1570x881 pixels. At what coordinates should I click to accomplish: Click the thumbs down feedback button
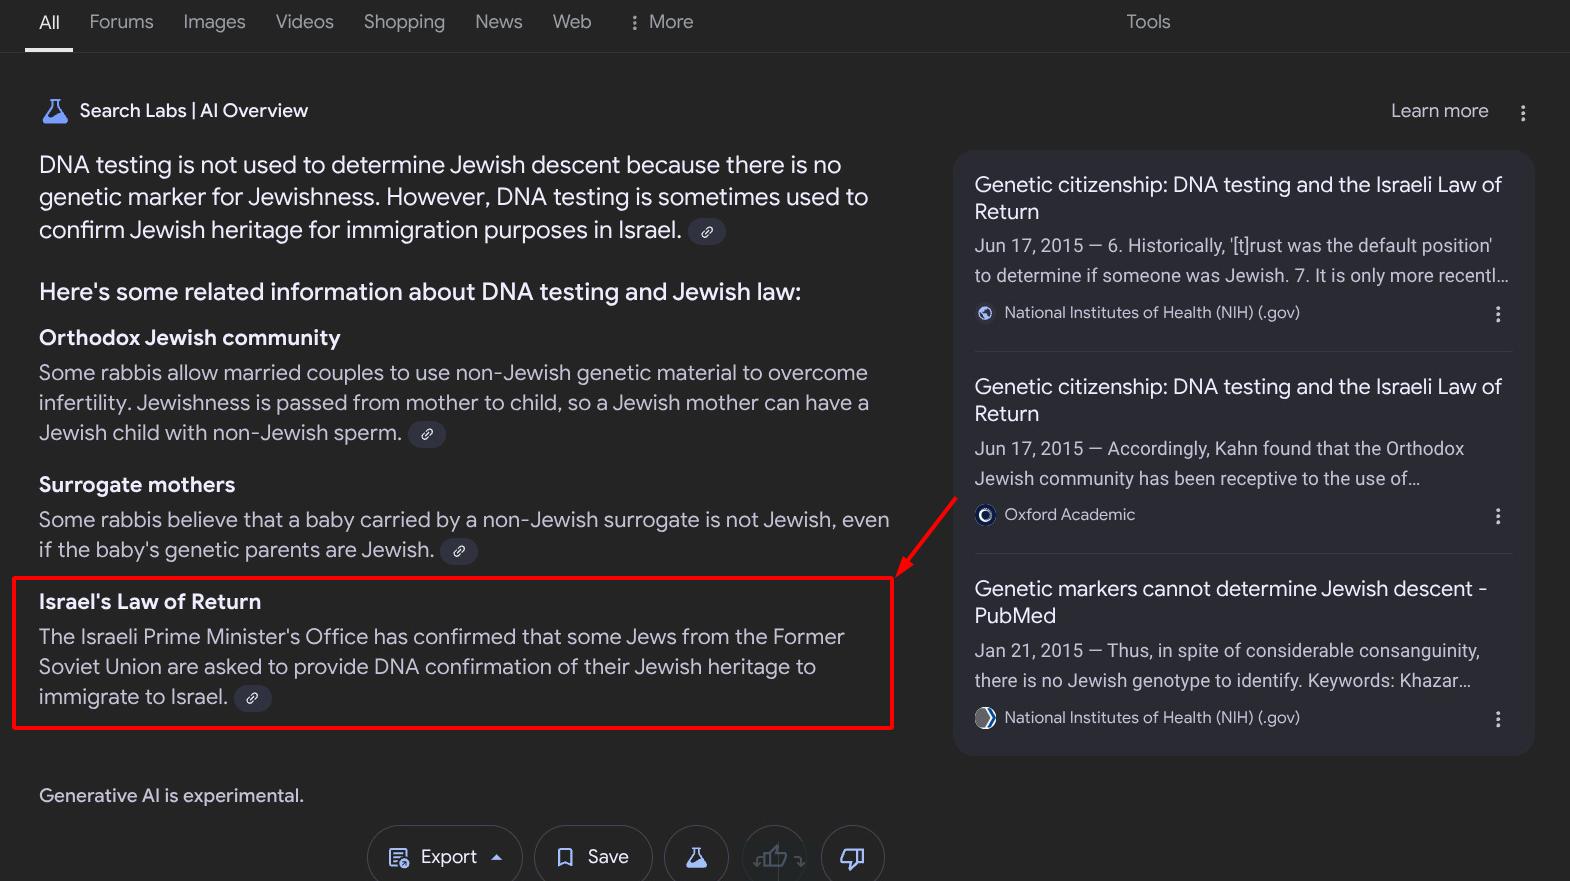tap(852, 857)
